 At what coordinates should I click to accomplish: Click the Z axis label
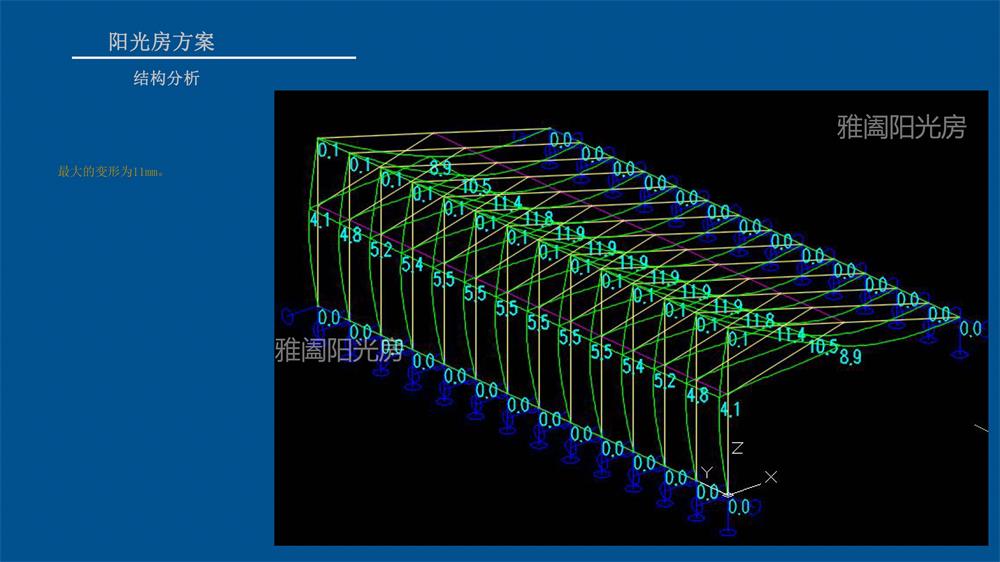pos(737,448)
